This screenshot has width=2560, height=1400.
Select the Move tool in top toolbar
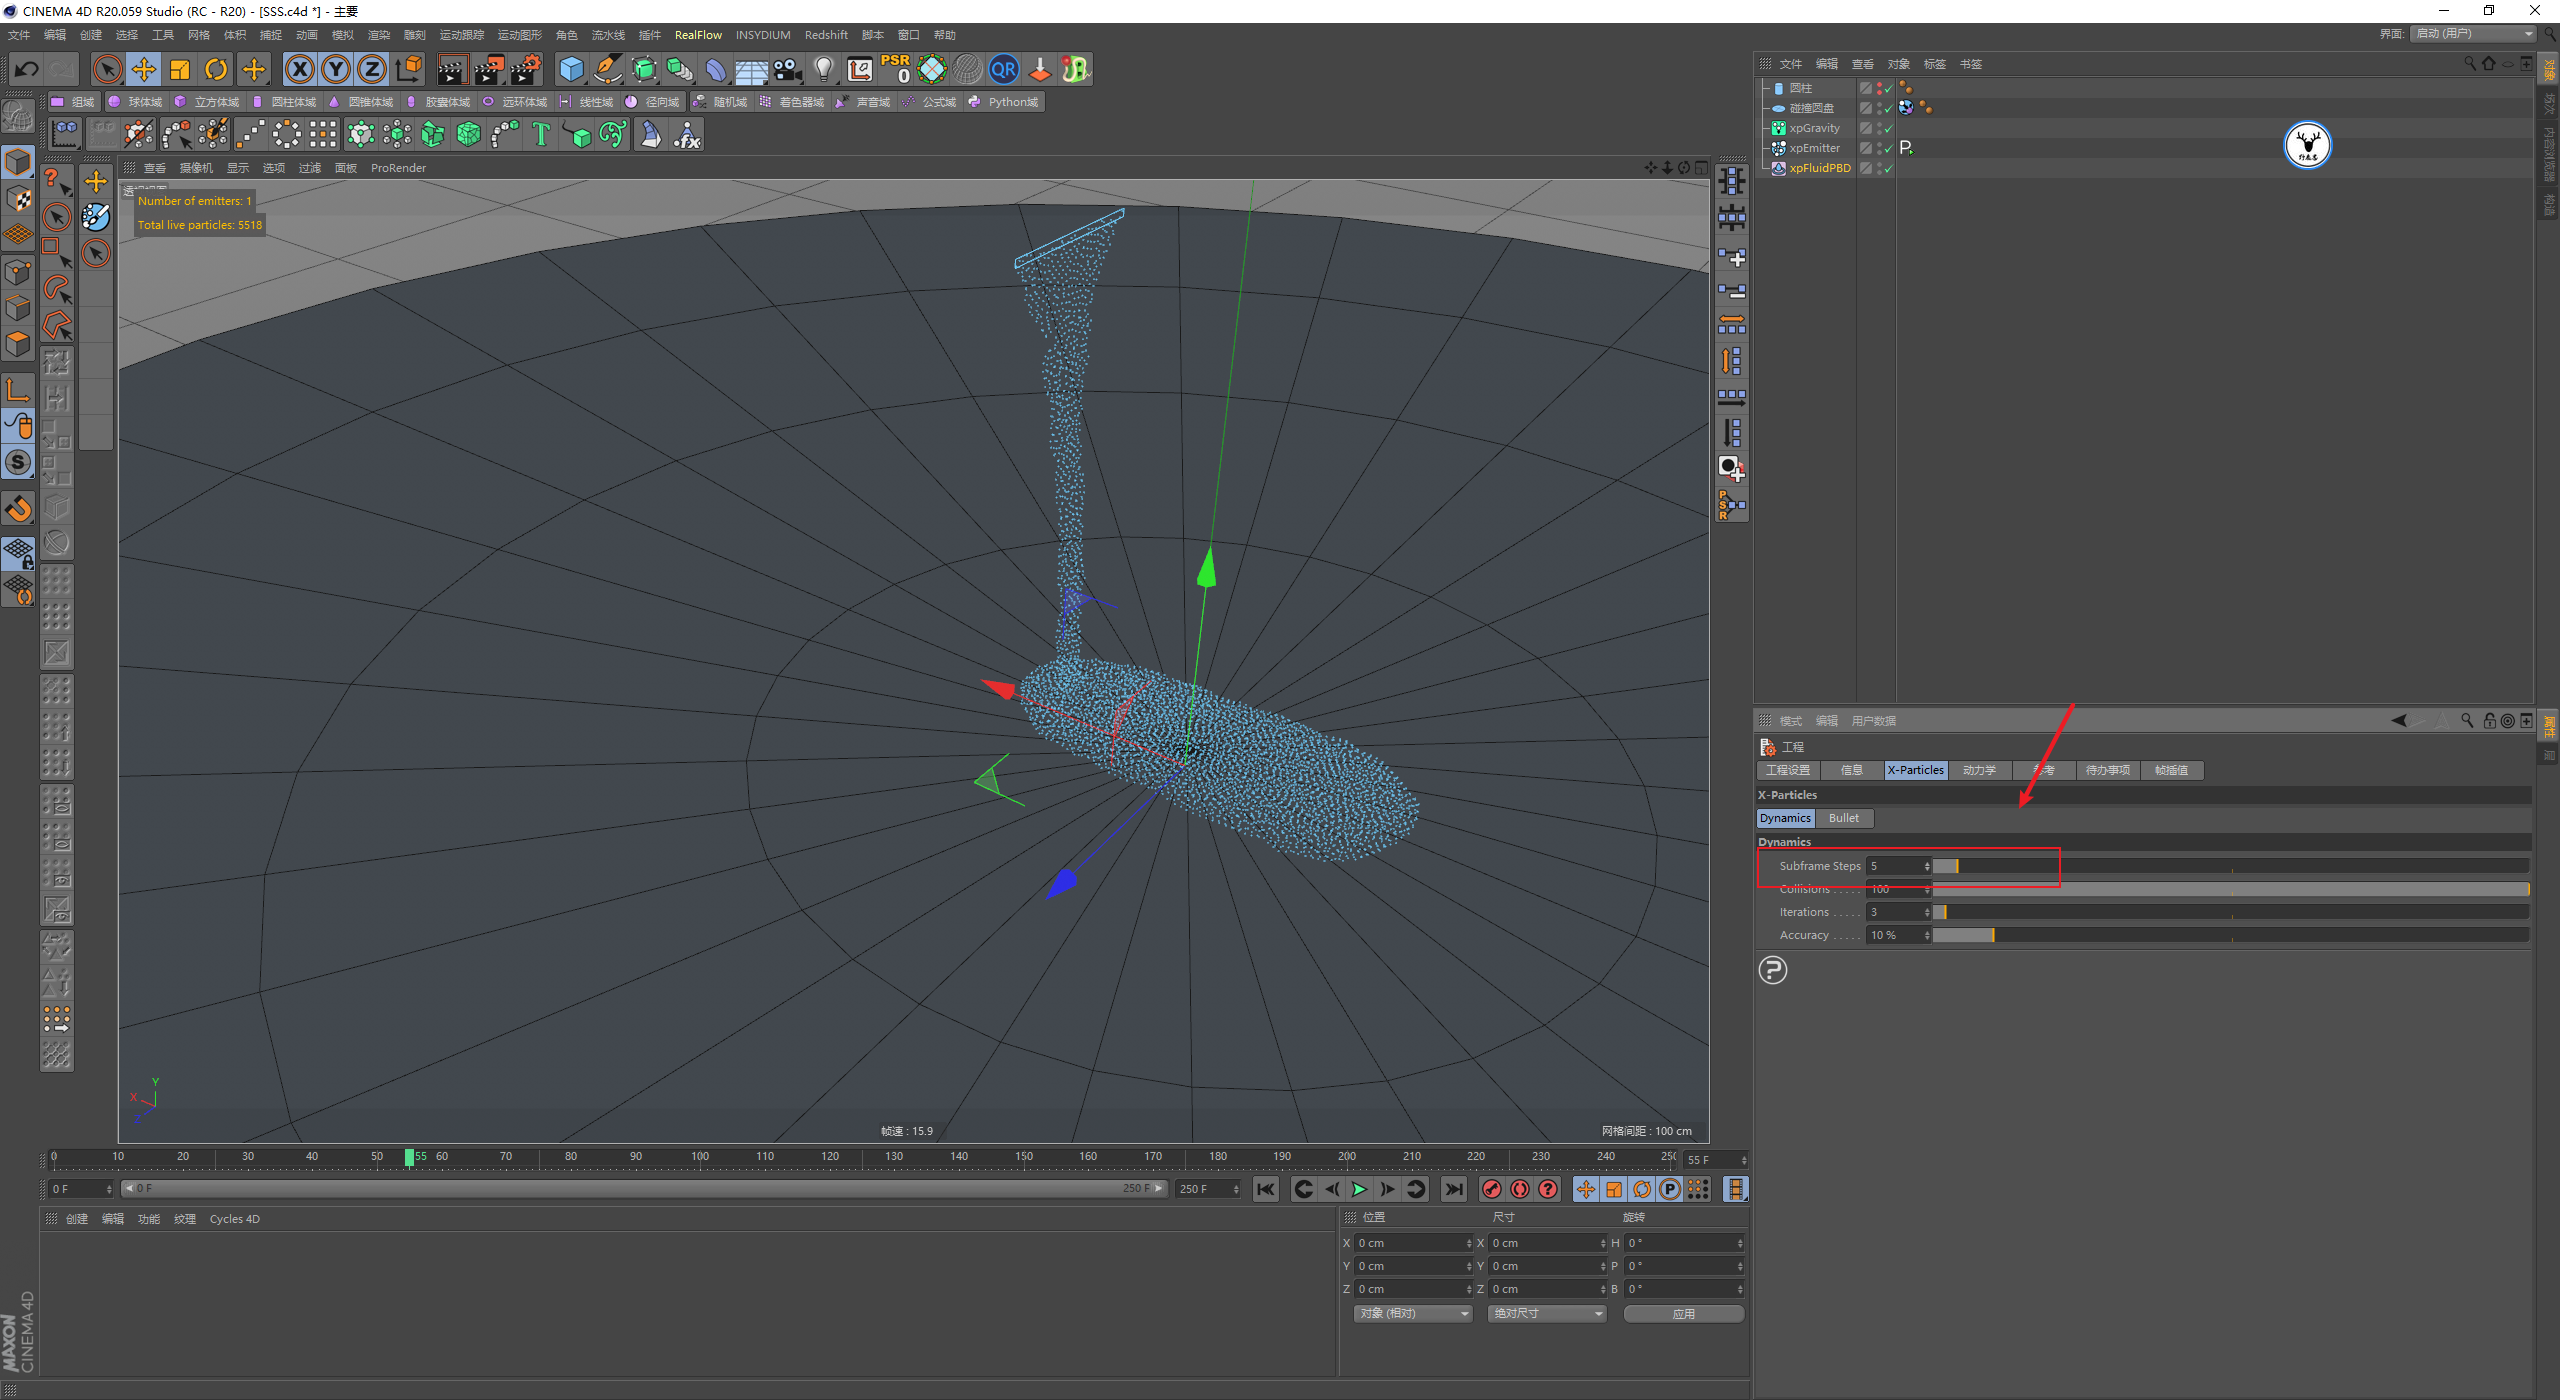[x=144, y=69]
